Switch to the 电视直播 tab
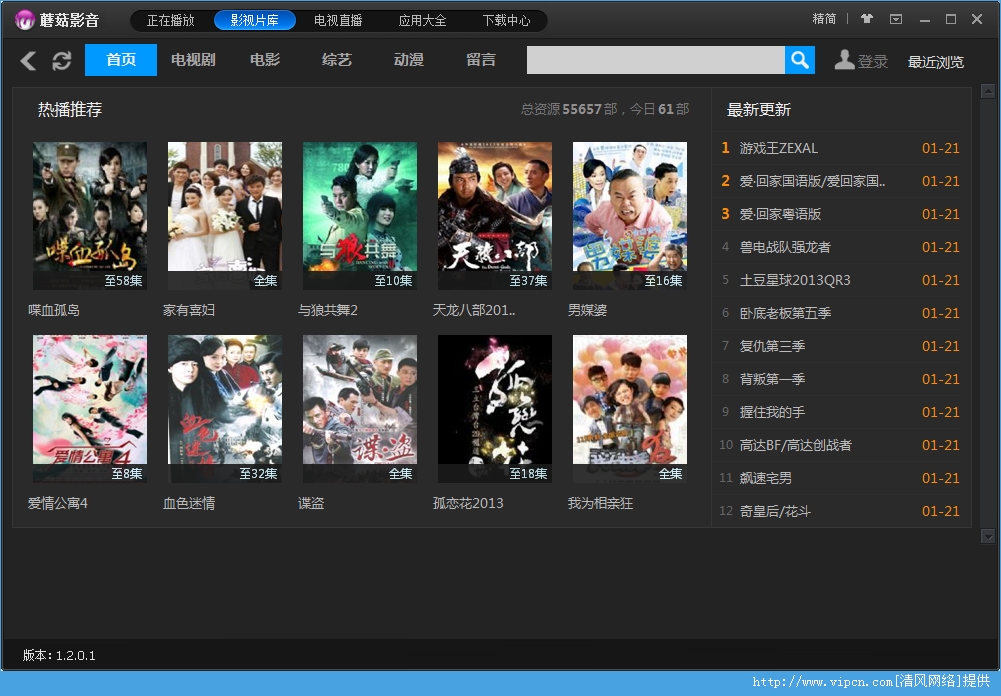Viewport: 1001px width, 696px height. click(x=338, y=19)
